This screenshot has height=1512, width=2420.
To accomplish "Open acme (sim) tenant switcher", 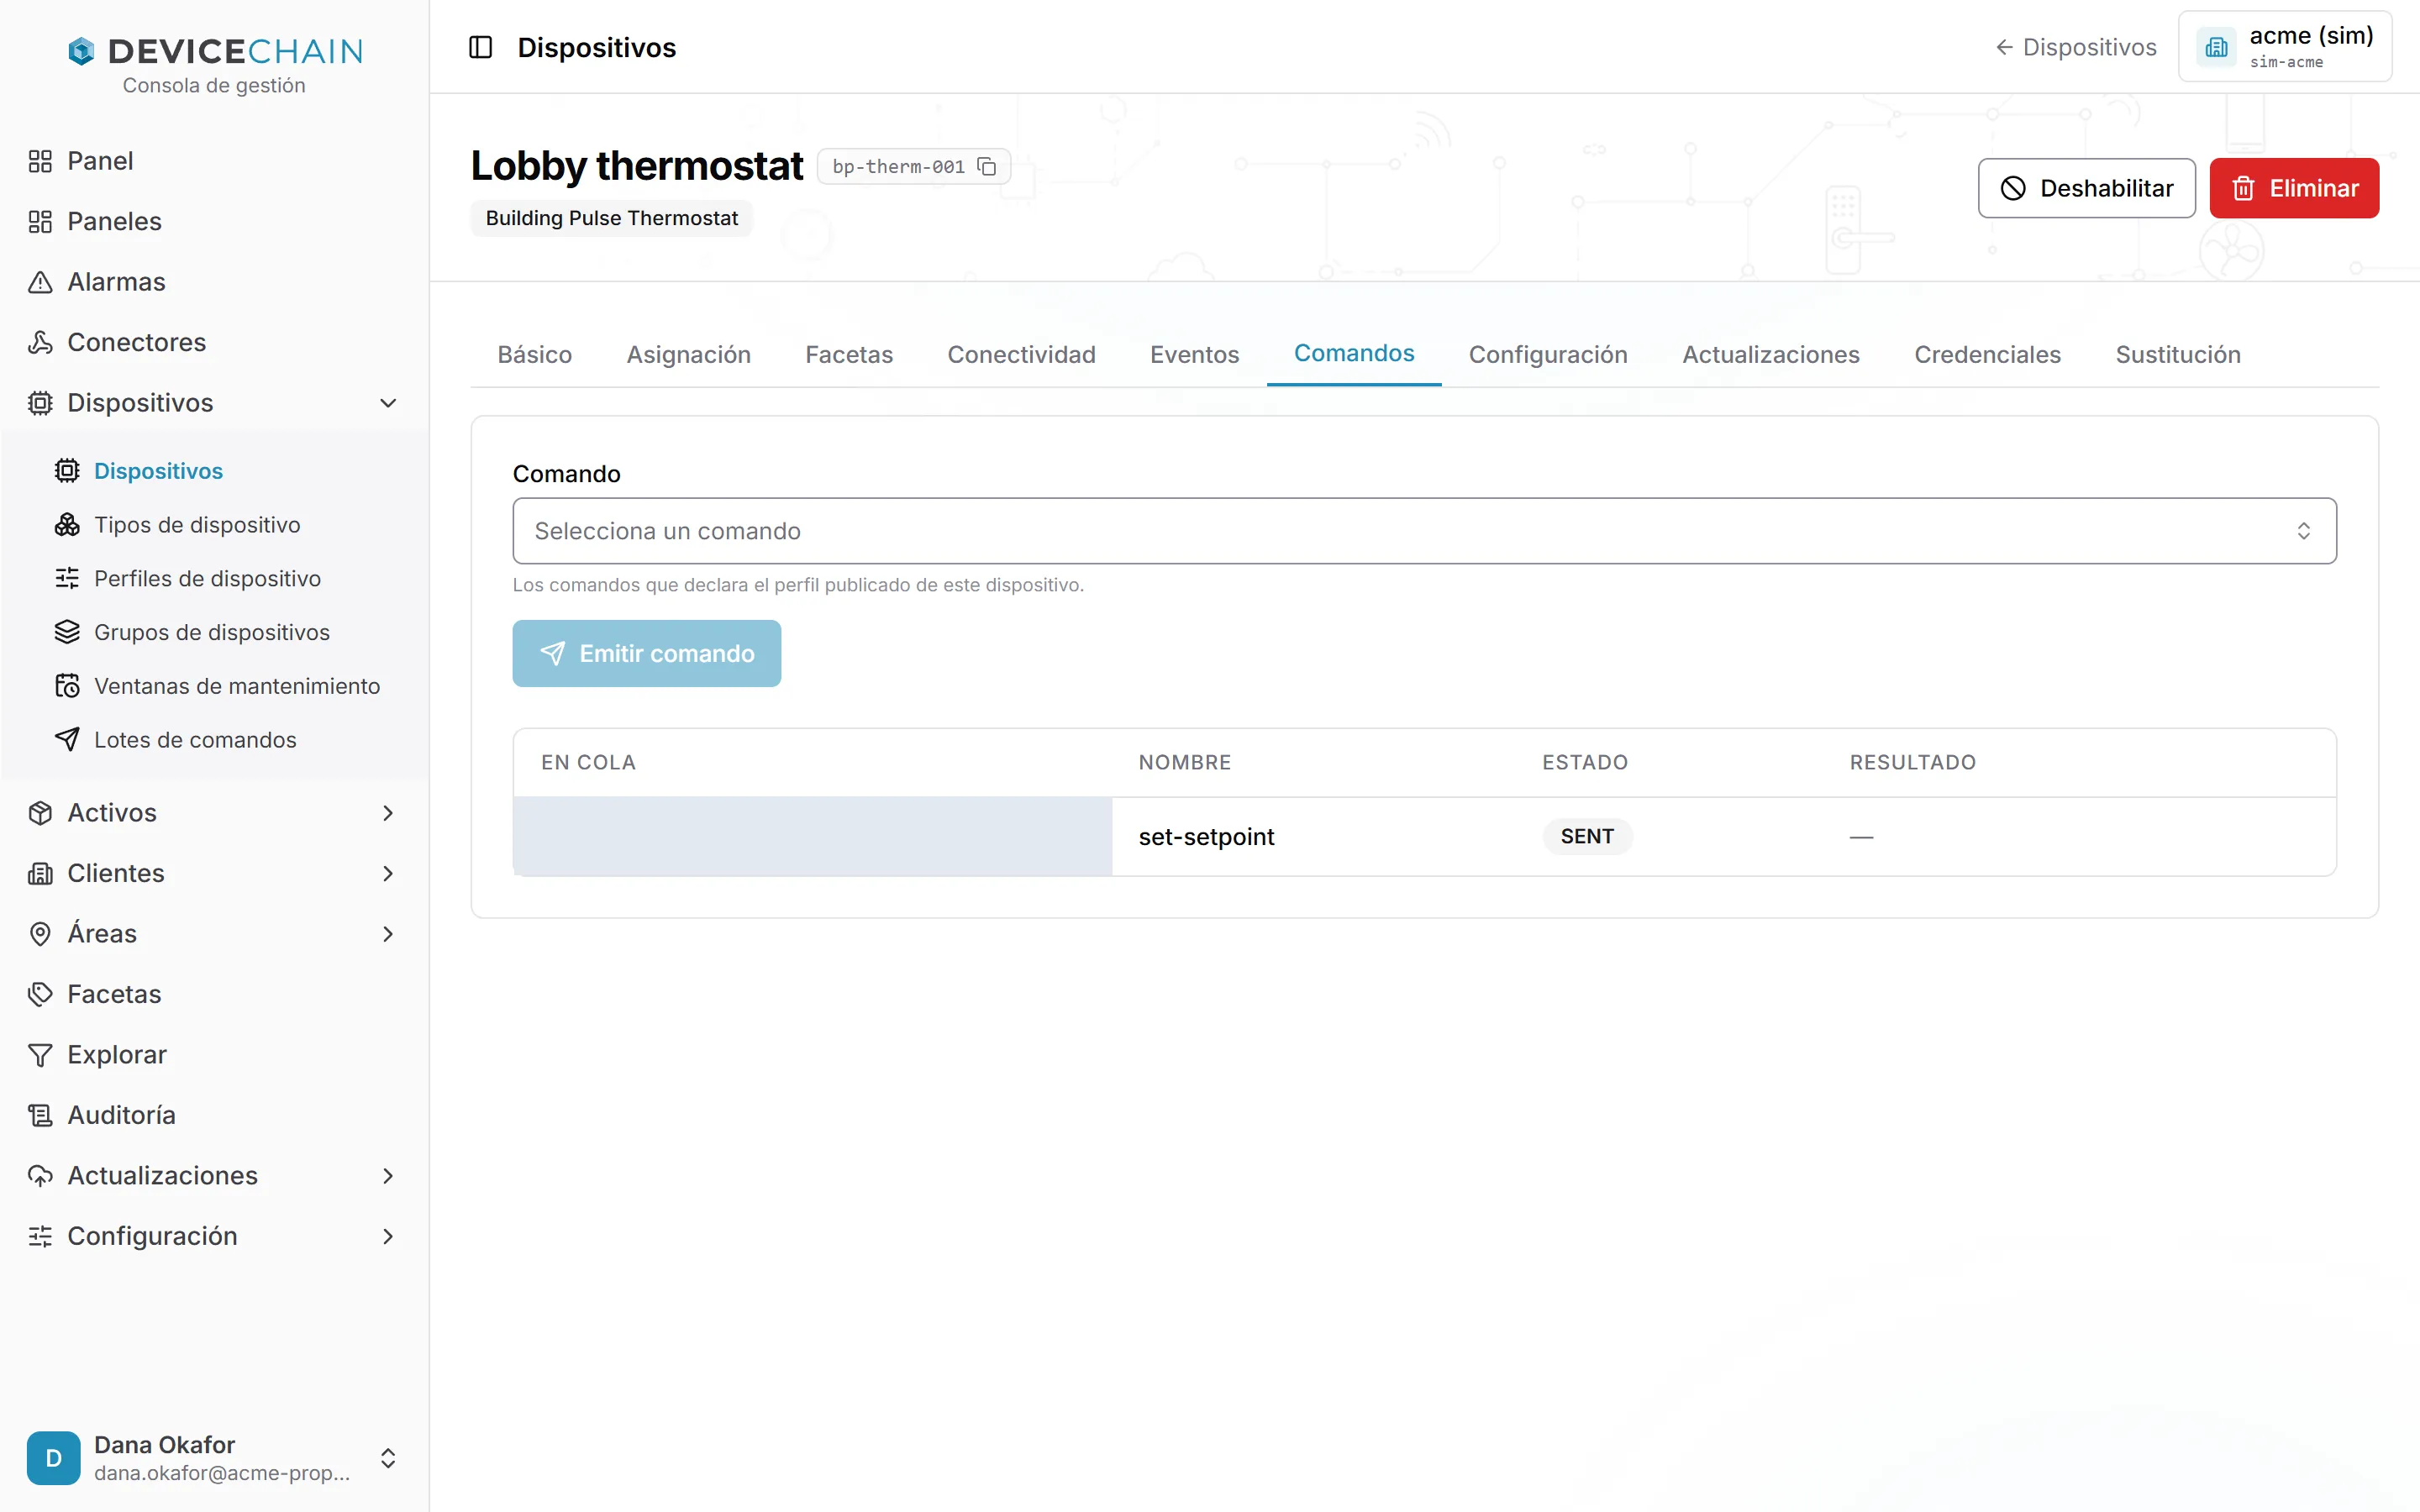I will coord(2285,47).
